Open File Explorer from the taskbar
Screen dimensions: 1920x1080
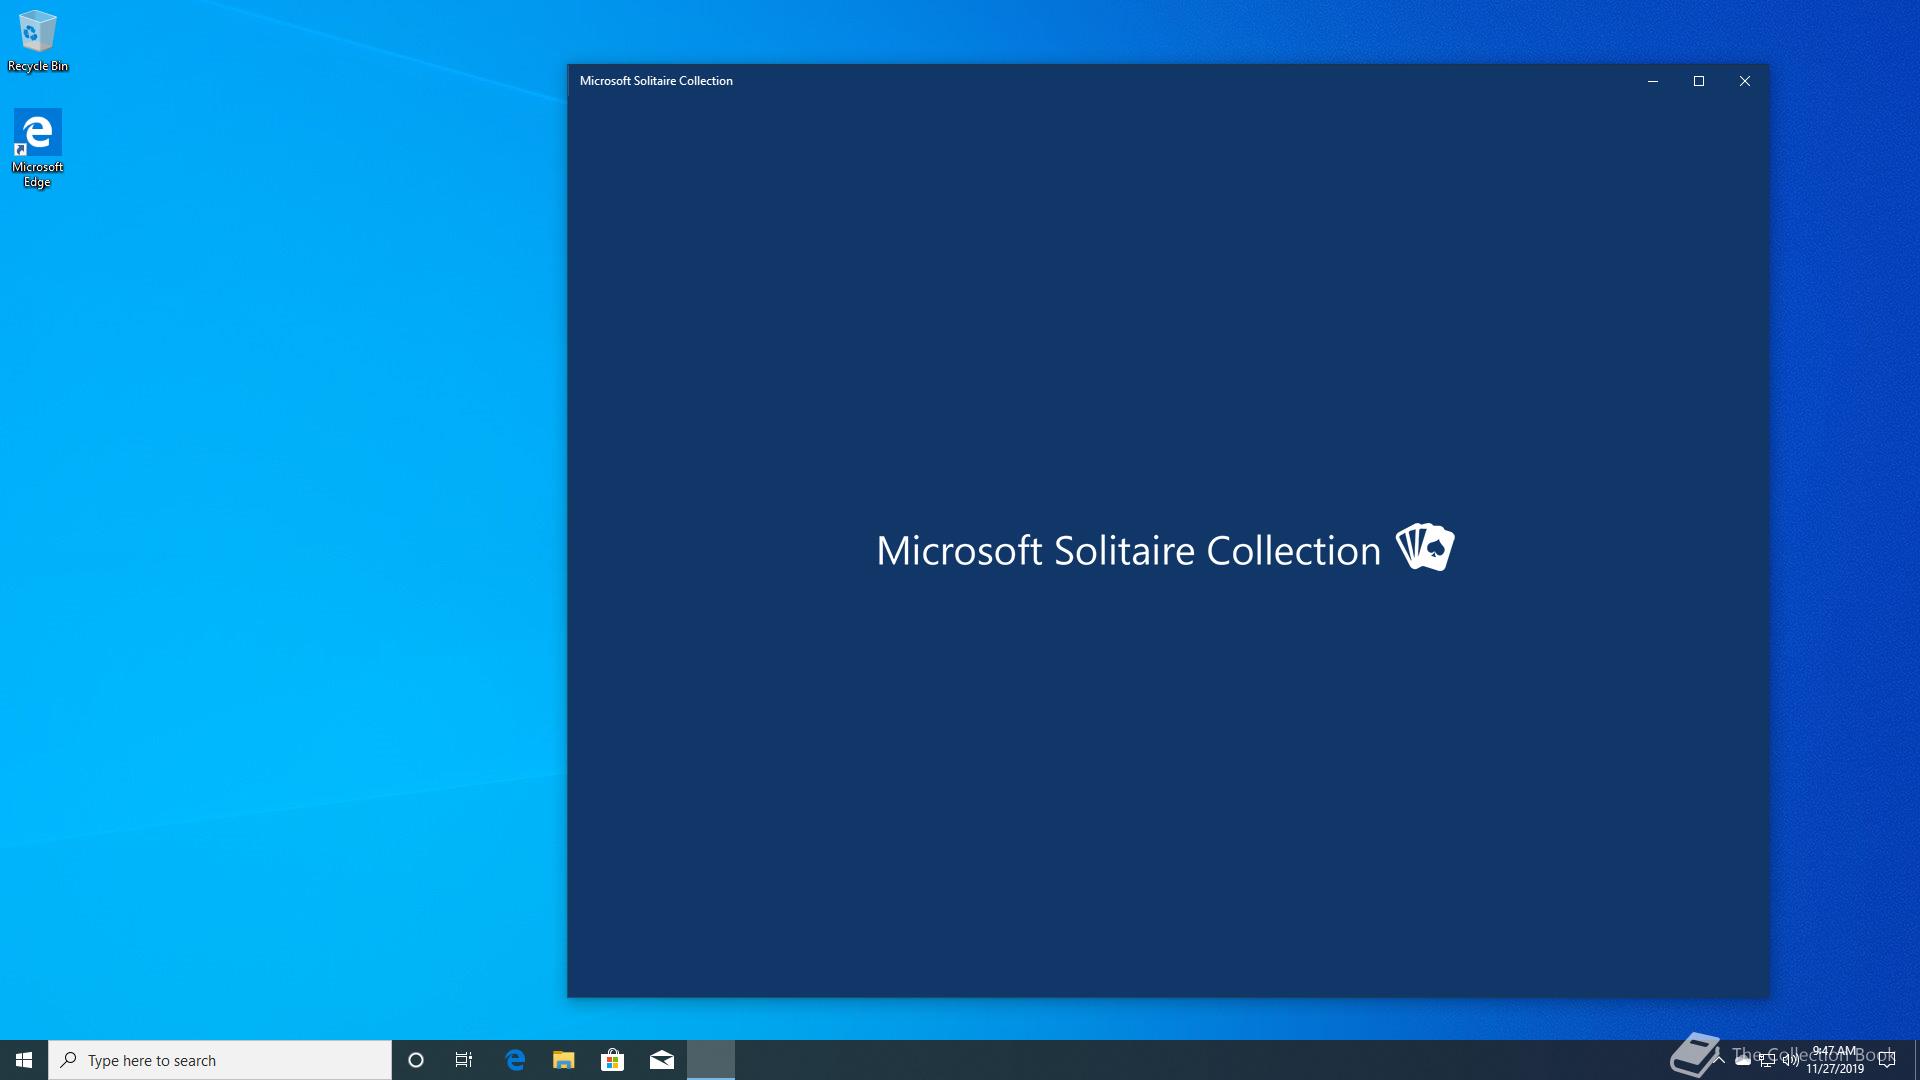point(564,1060)
